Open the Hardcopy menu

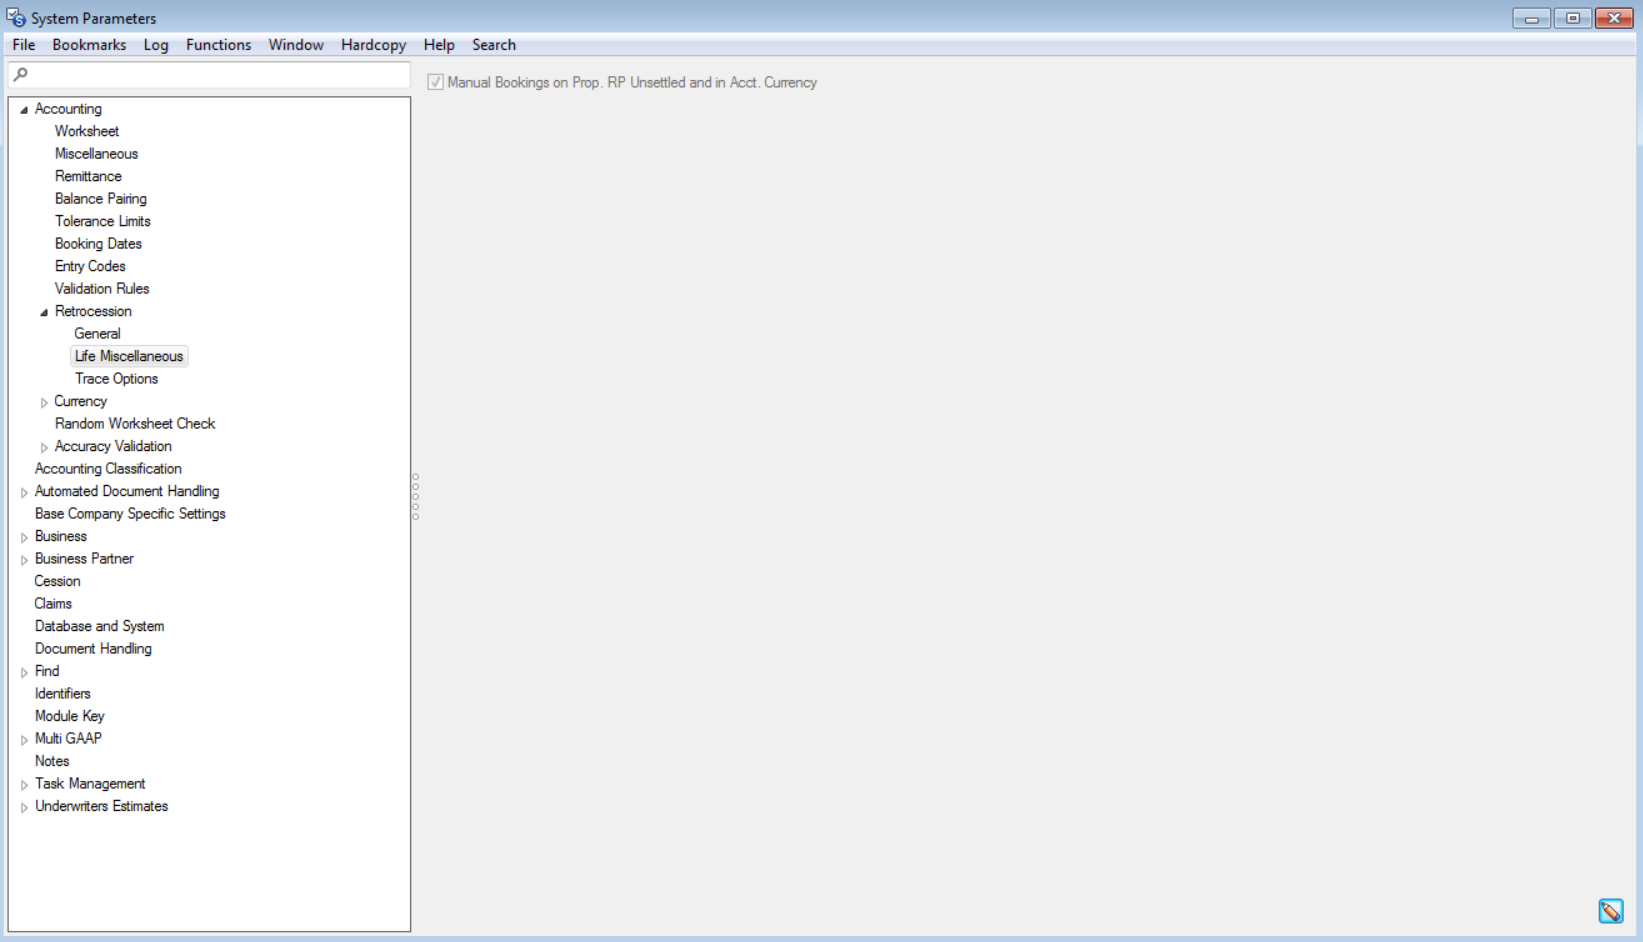pos(373,45)
